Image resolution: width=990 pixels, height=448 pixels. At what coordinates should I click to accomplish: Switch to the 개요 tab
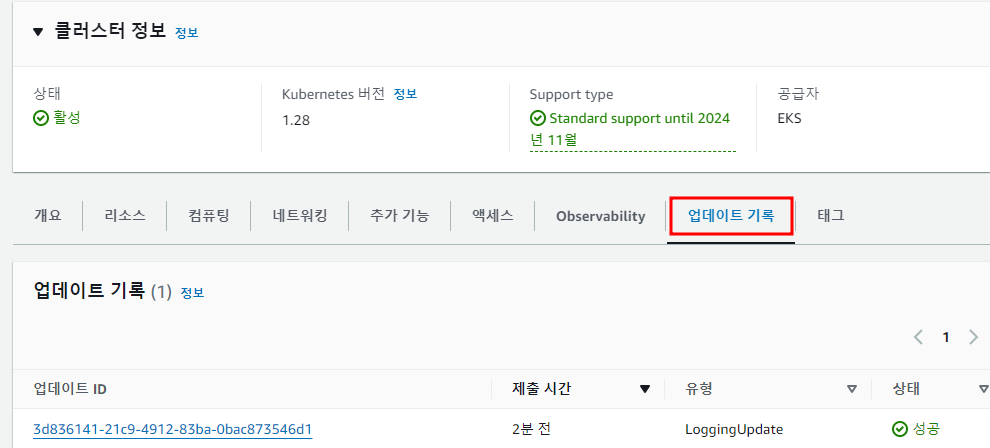[x=47, y=216]
